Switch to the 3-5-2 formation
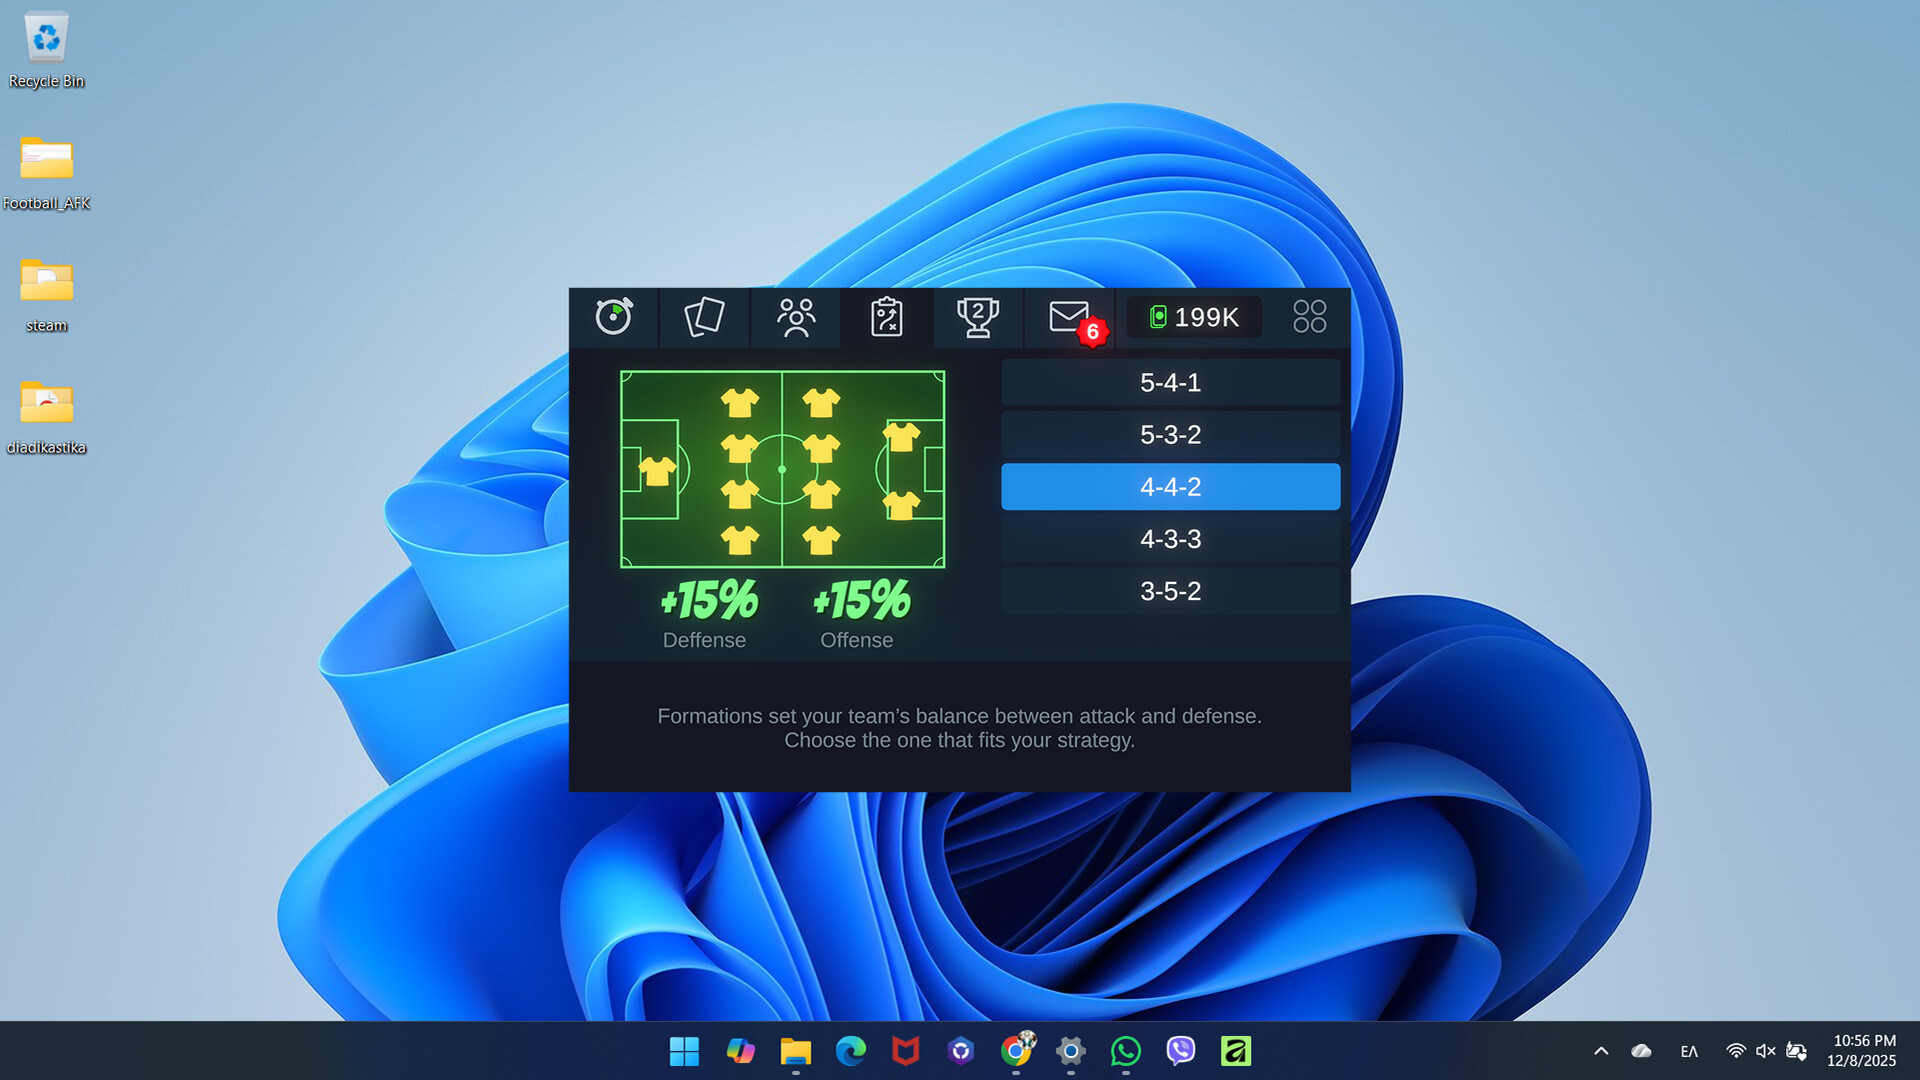This screenshot has height=1080, width=1920. coord(1170,591)
